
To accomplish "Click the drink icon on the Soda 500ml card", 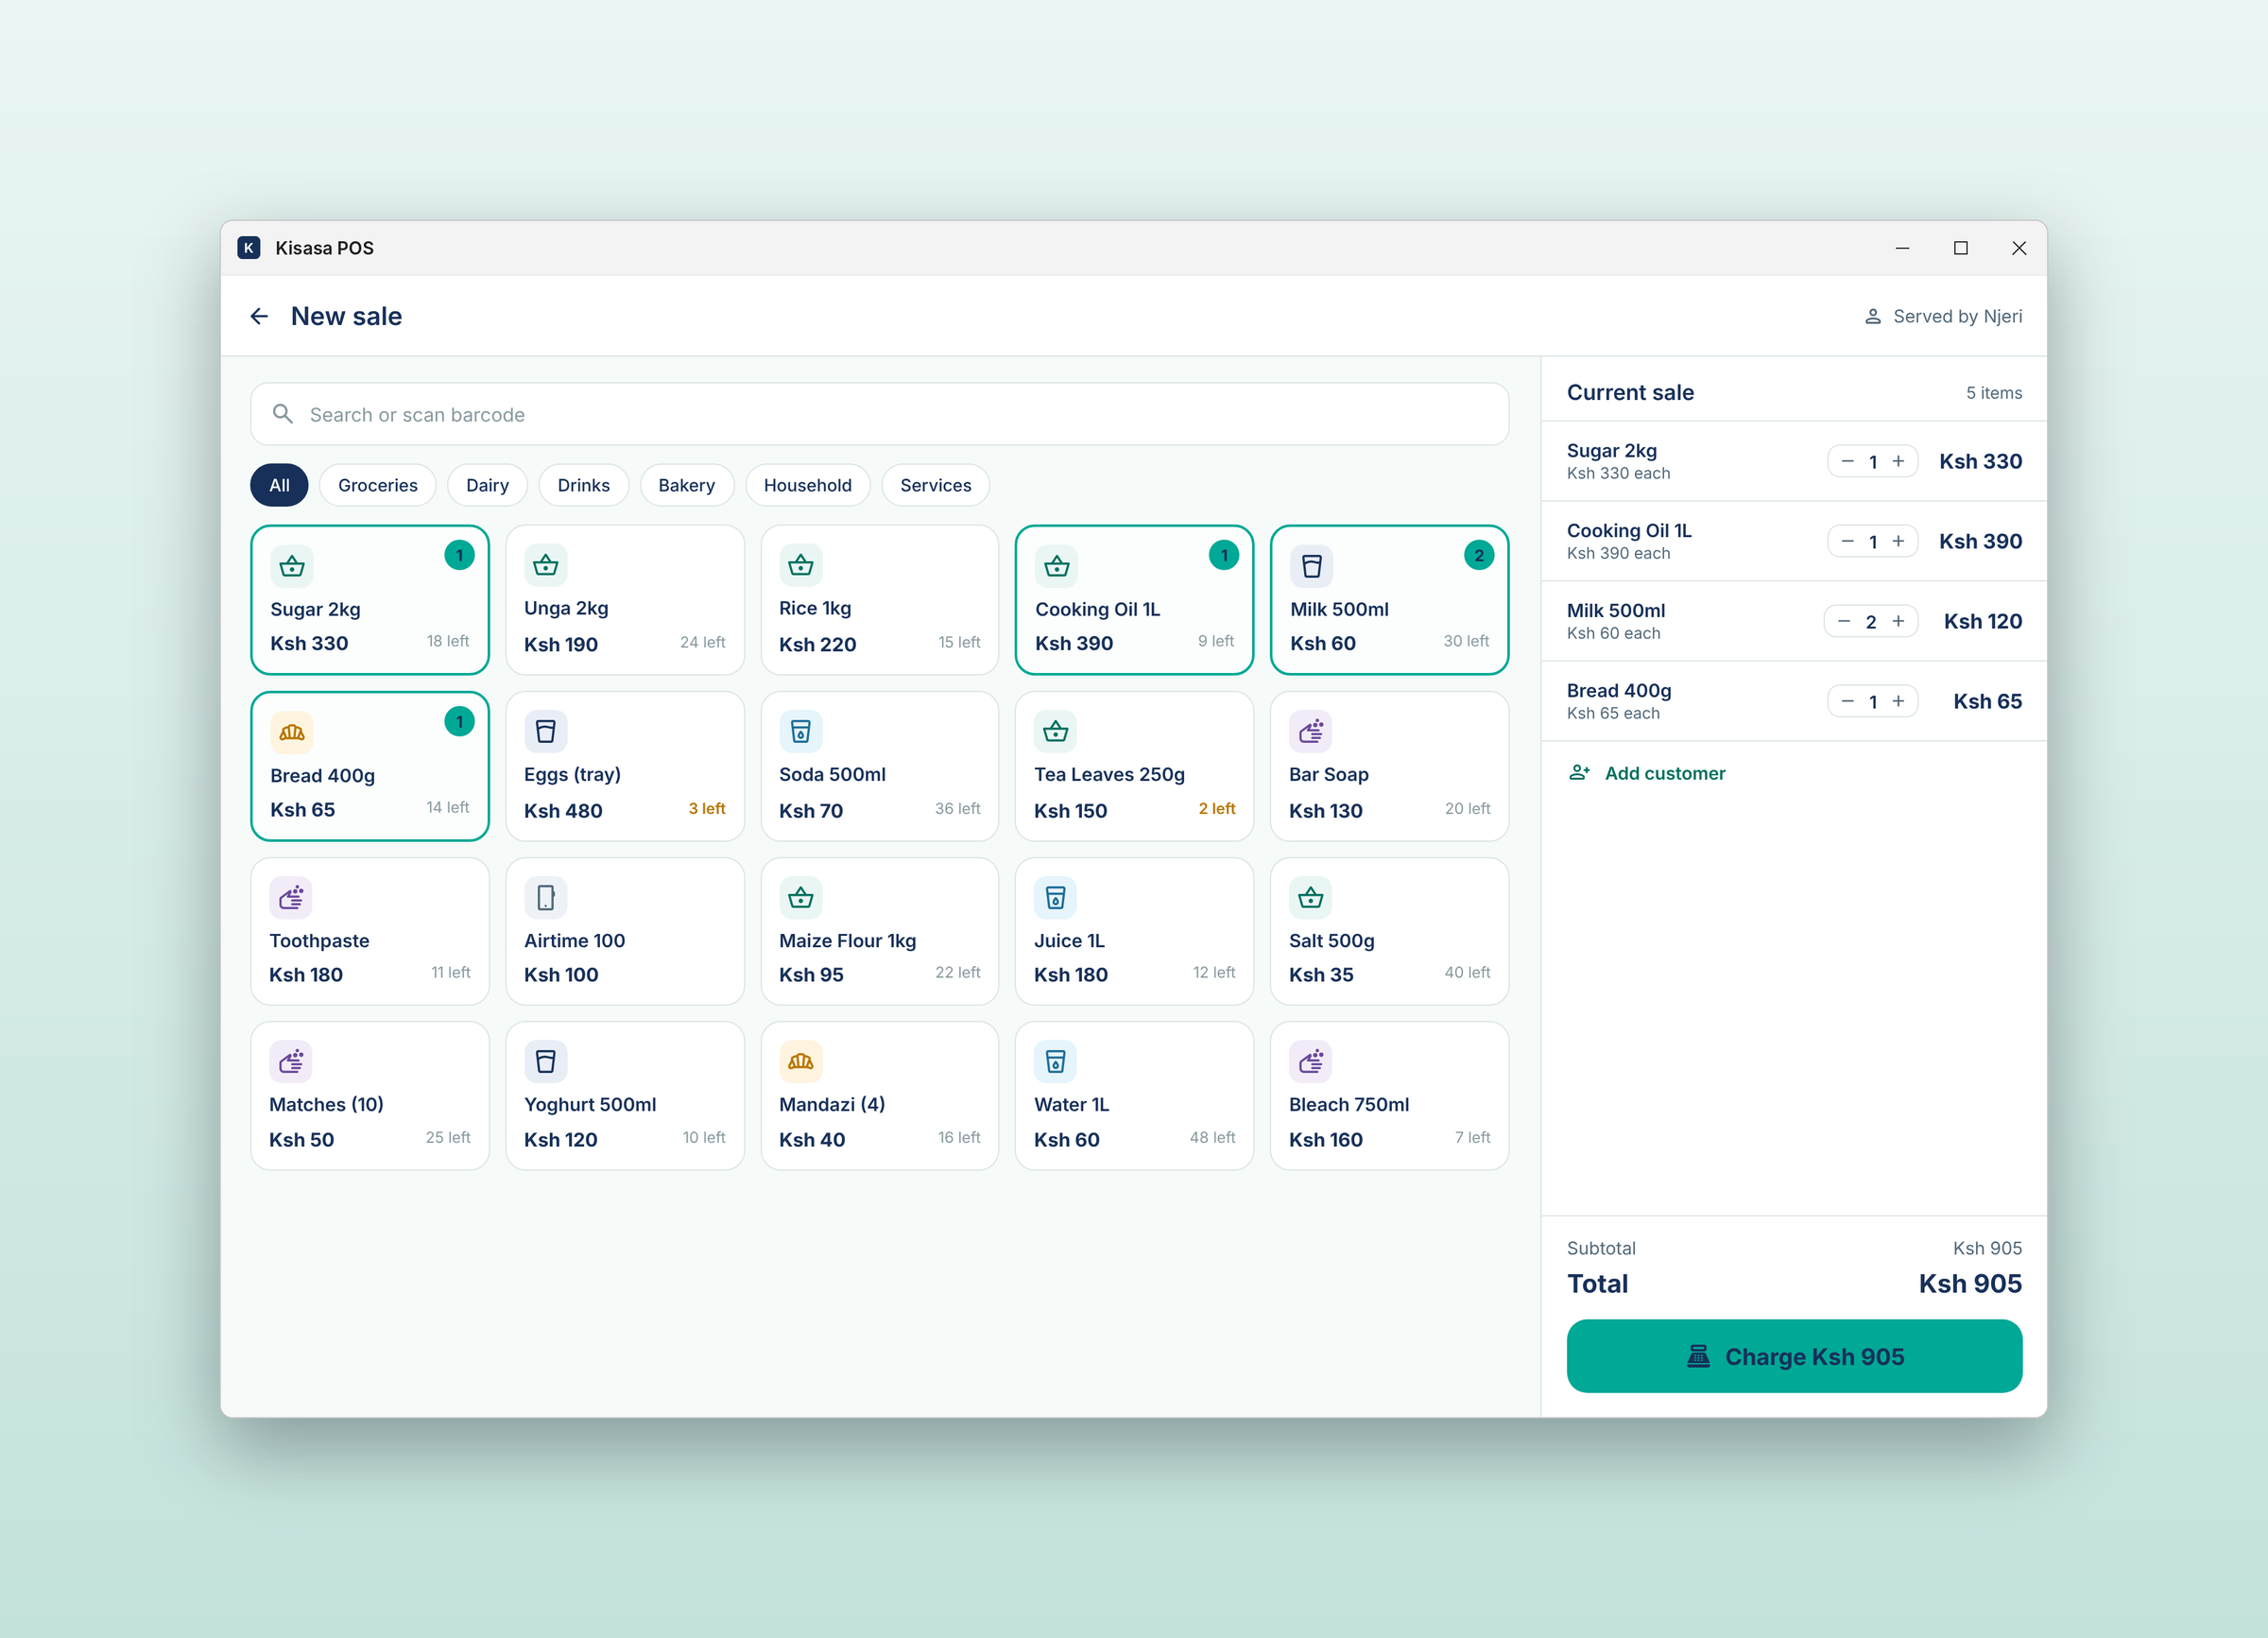I will [x=801, y=732].
